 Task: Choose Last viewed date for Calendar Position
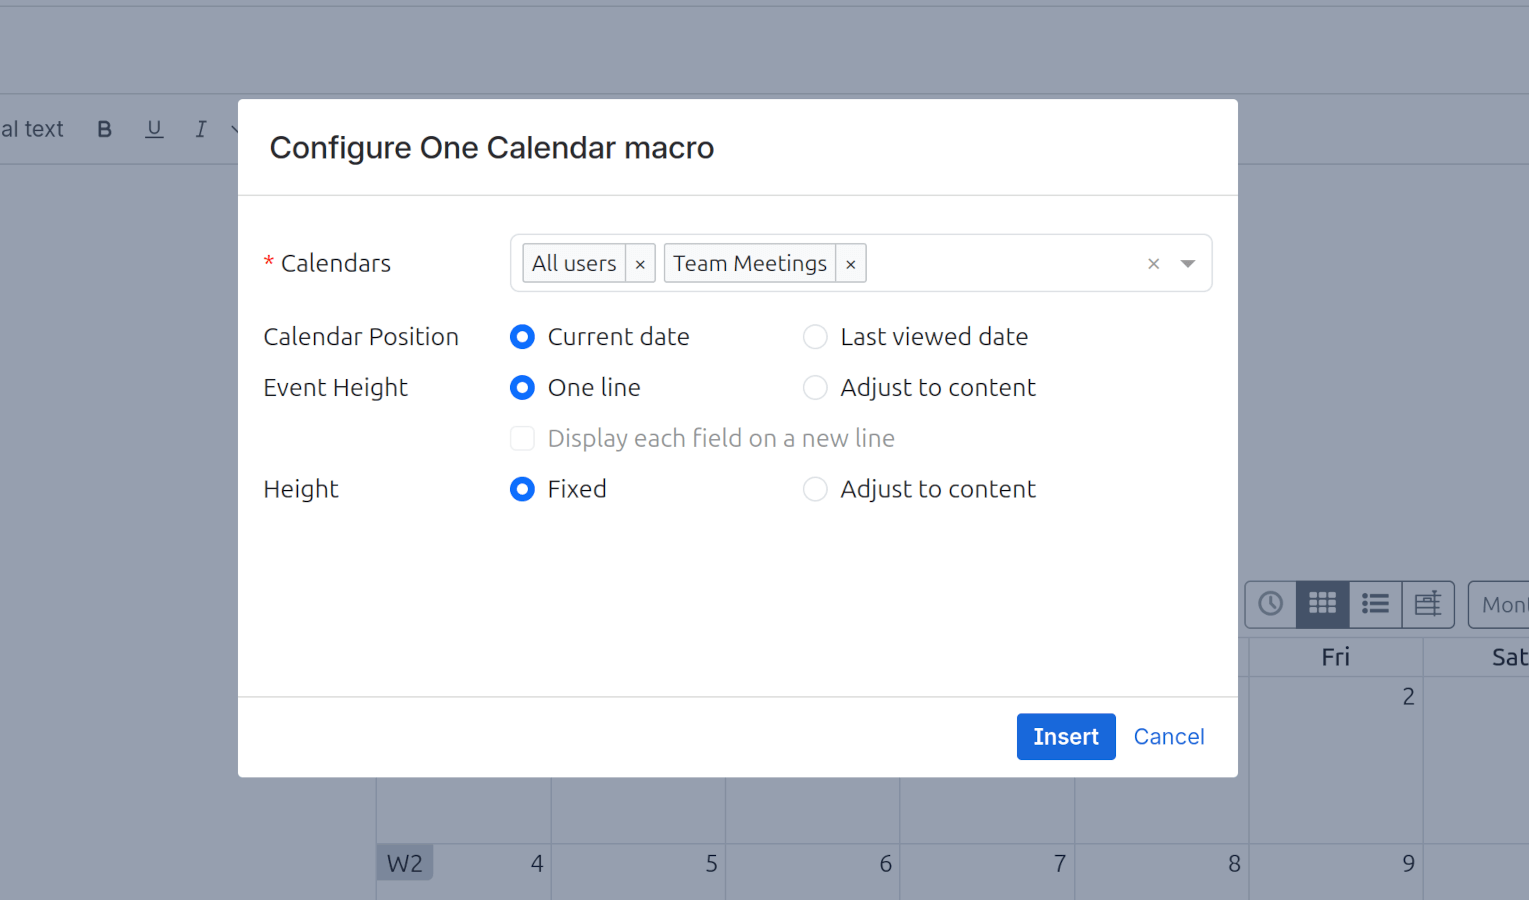815,337
